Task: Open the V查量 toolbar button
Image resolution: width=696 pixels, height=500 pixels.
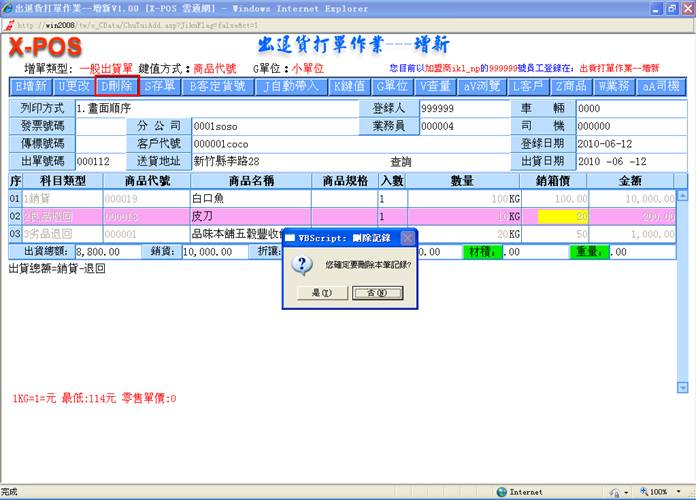Action: point(436,86)
